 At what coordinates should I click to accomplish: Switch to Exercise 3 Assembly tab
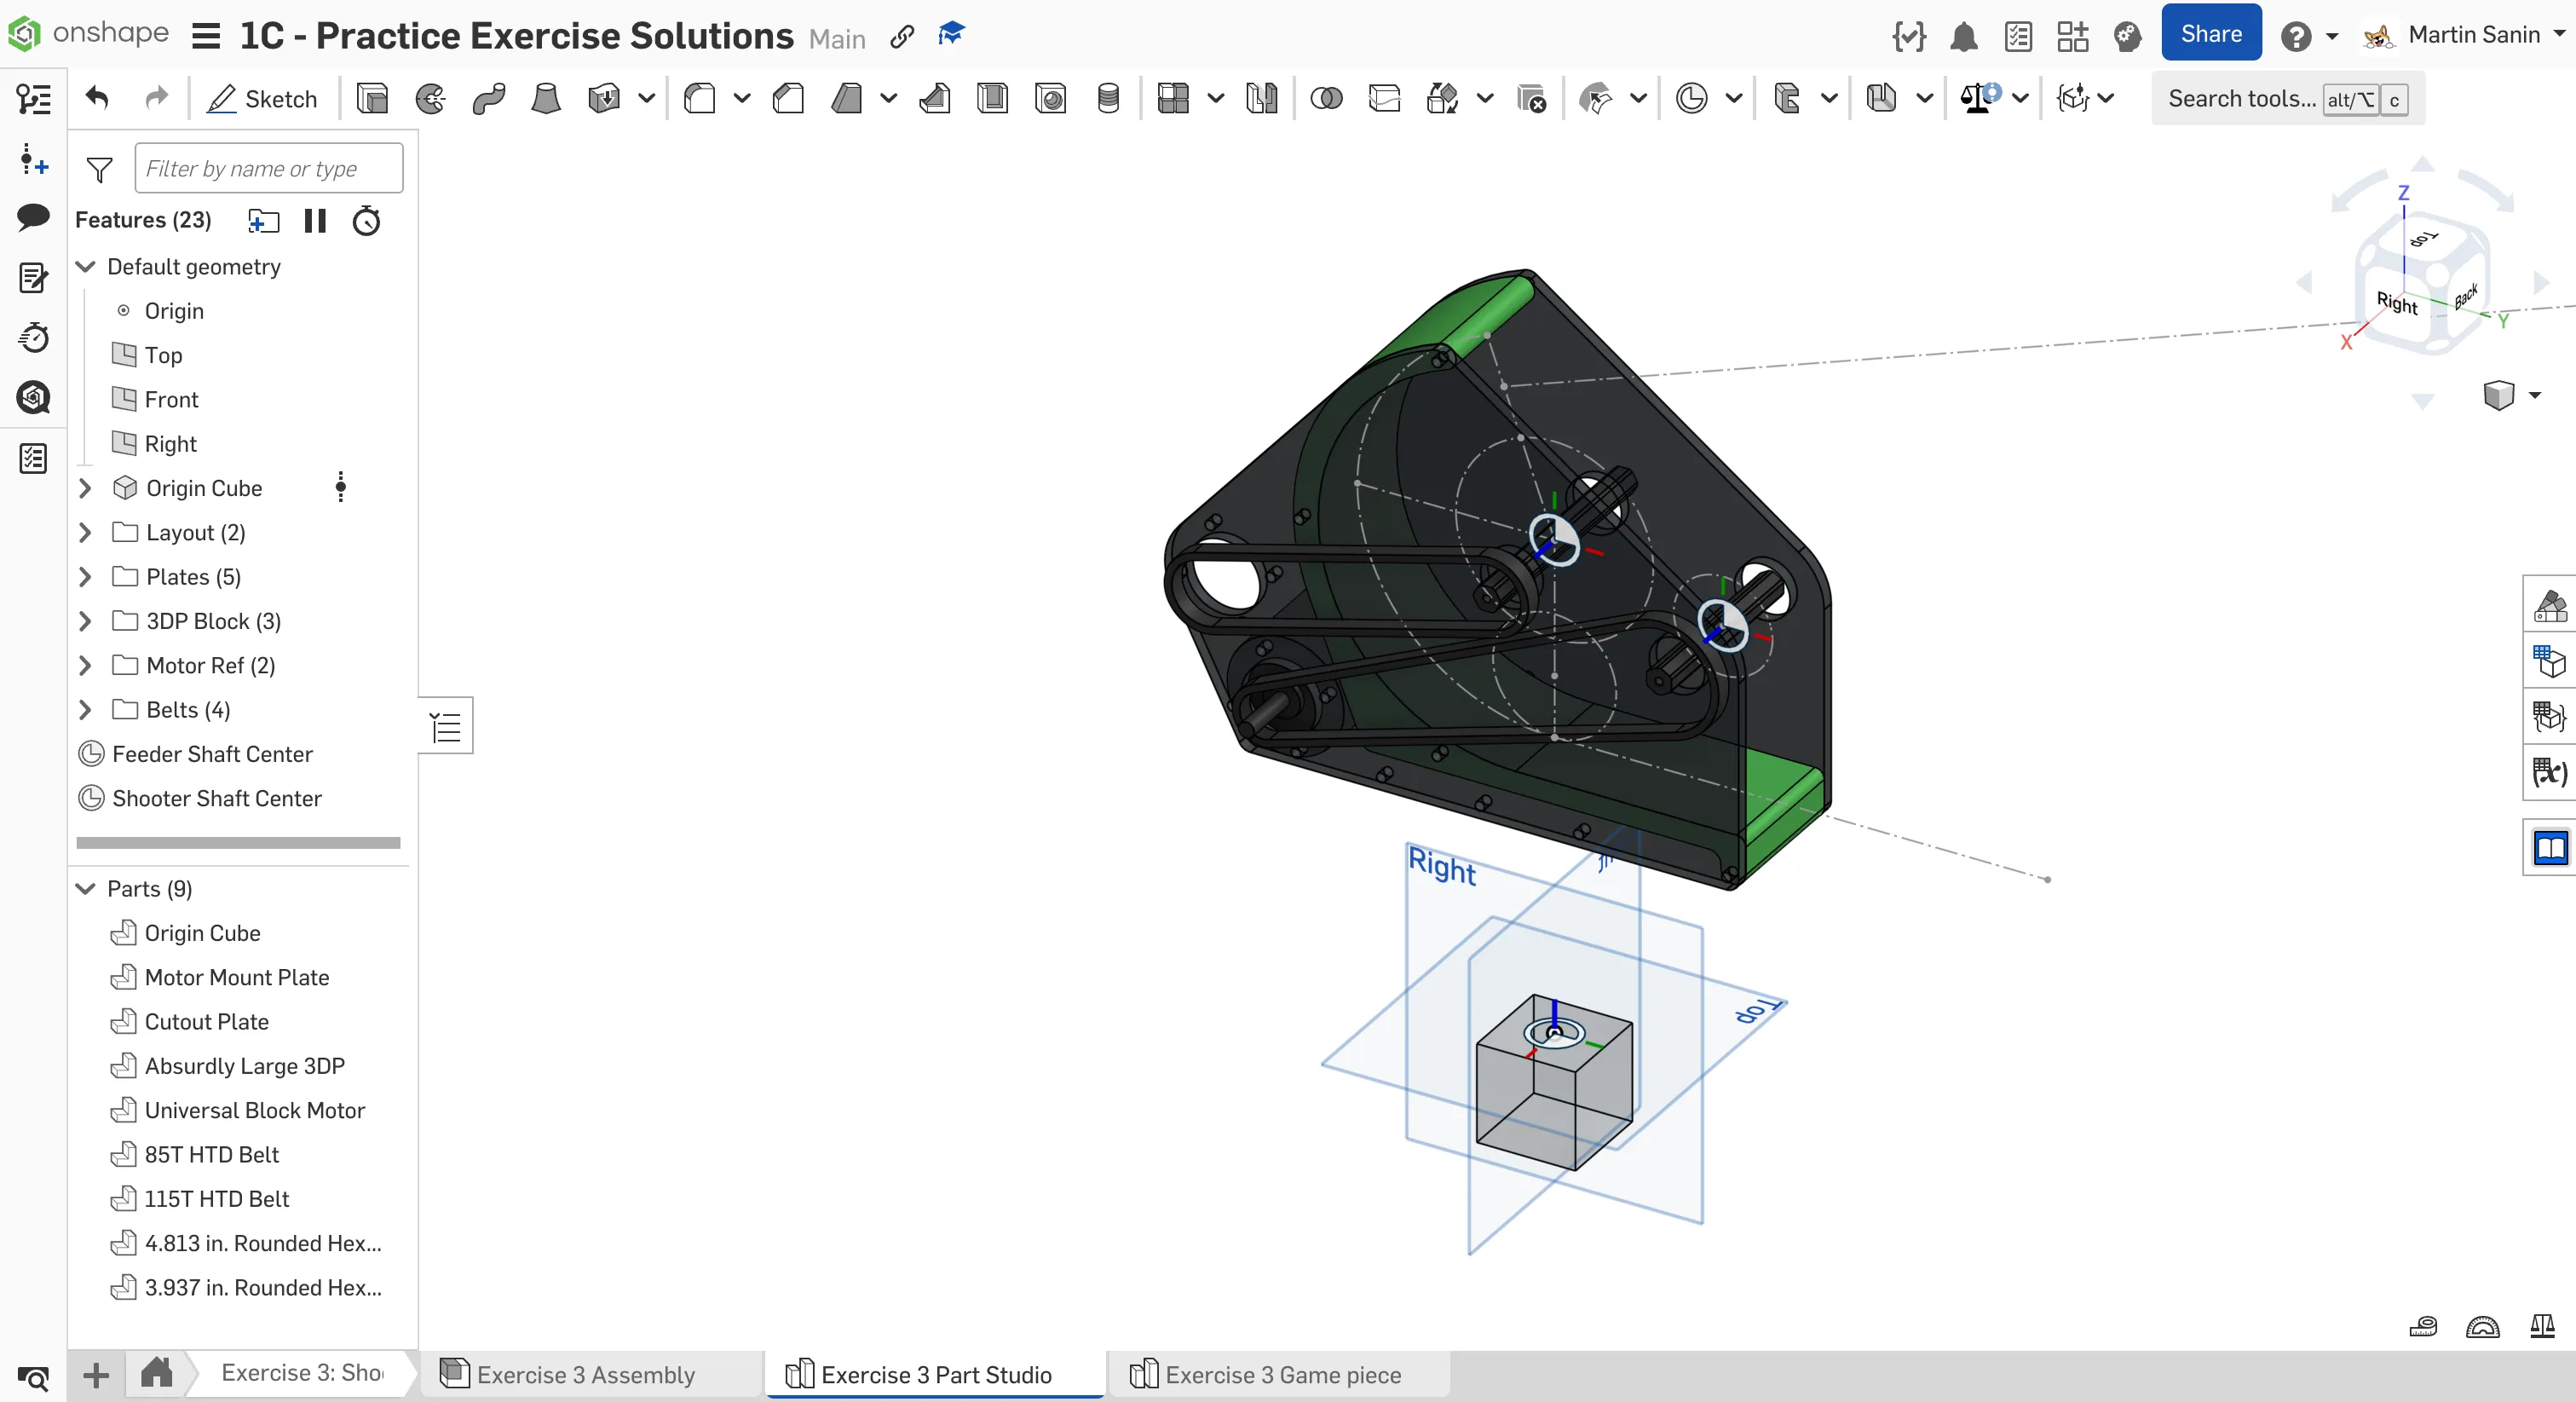point(585,1375)
